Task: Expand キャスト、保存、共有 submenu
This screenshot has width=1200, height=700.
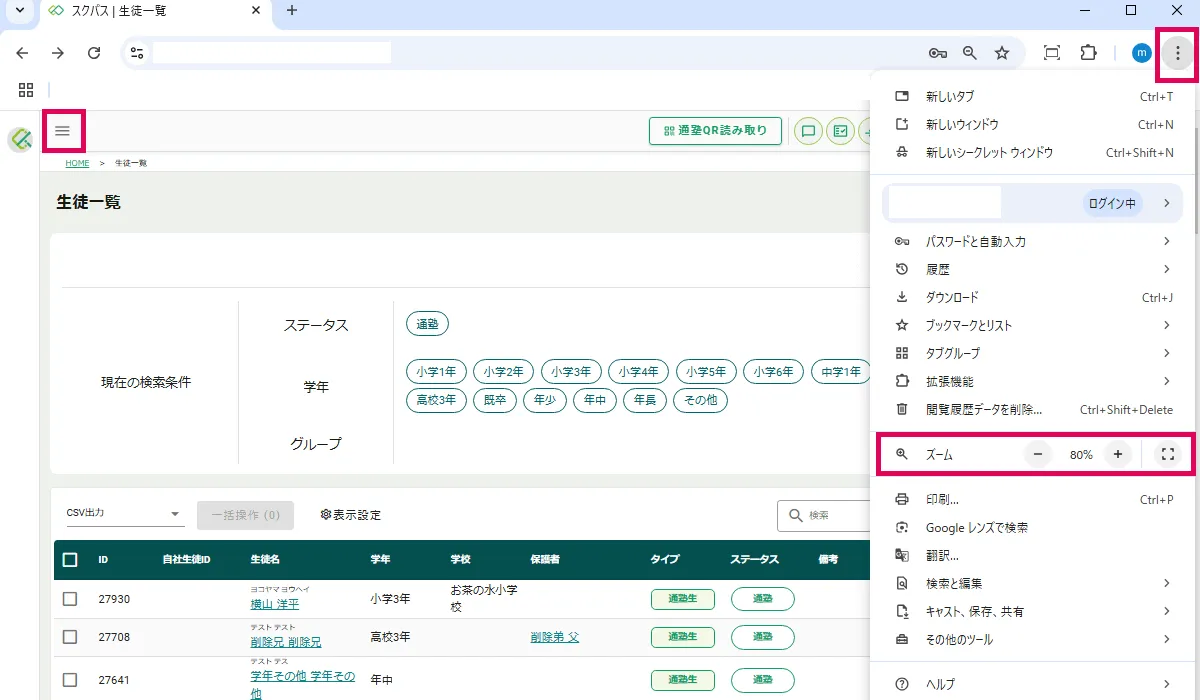Action: pos(1033,612)
